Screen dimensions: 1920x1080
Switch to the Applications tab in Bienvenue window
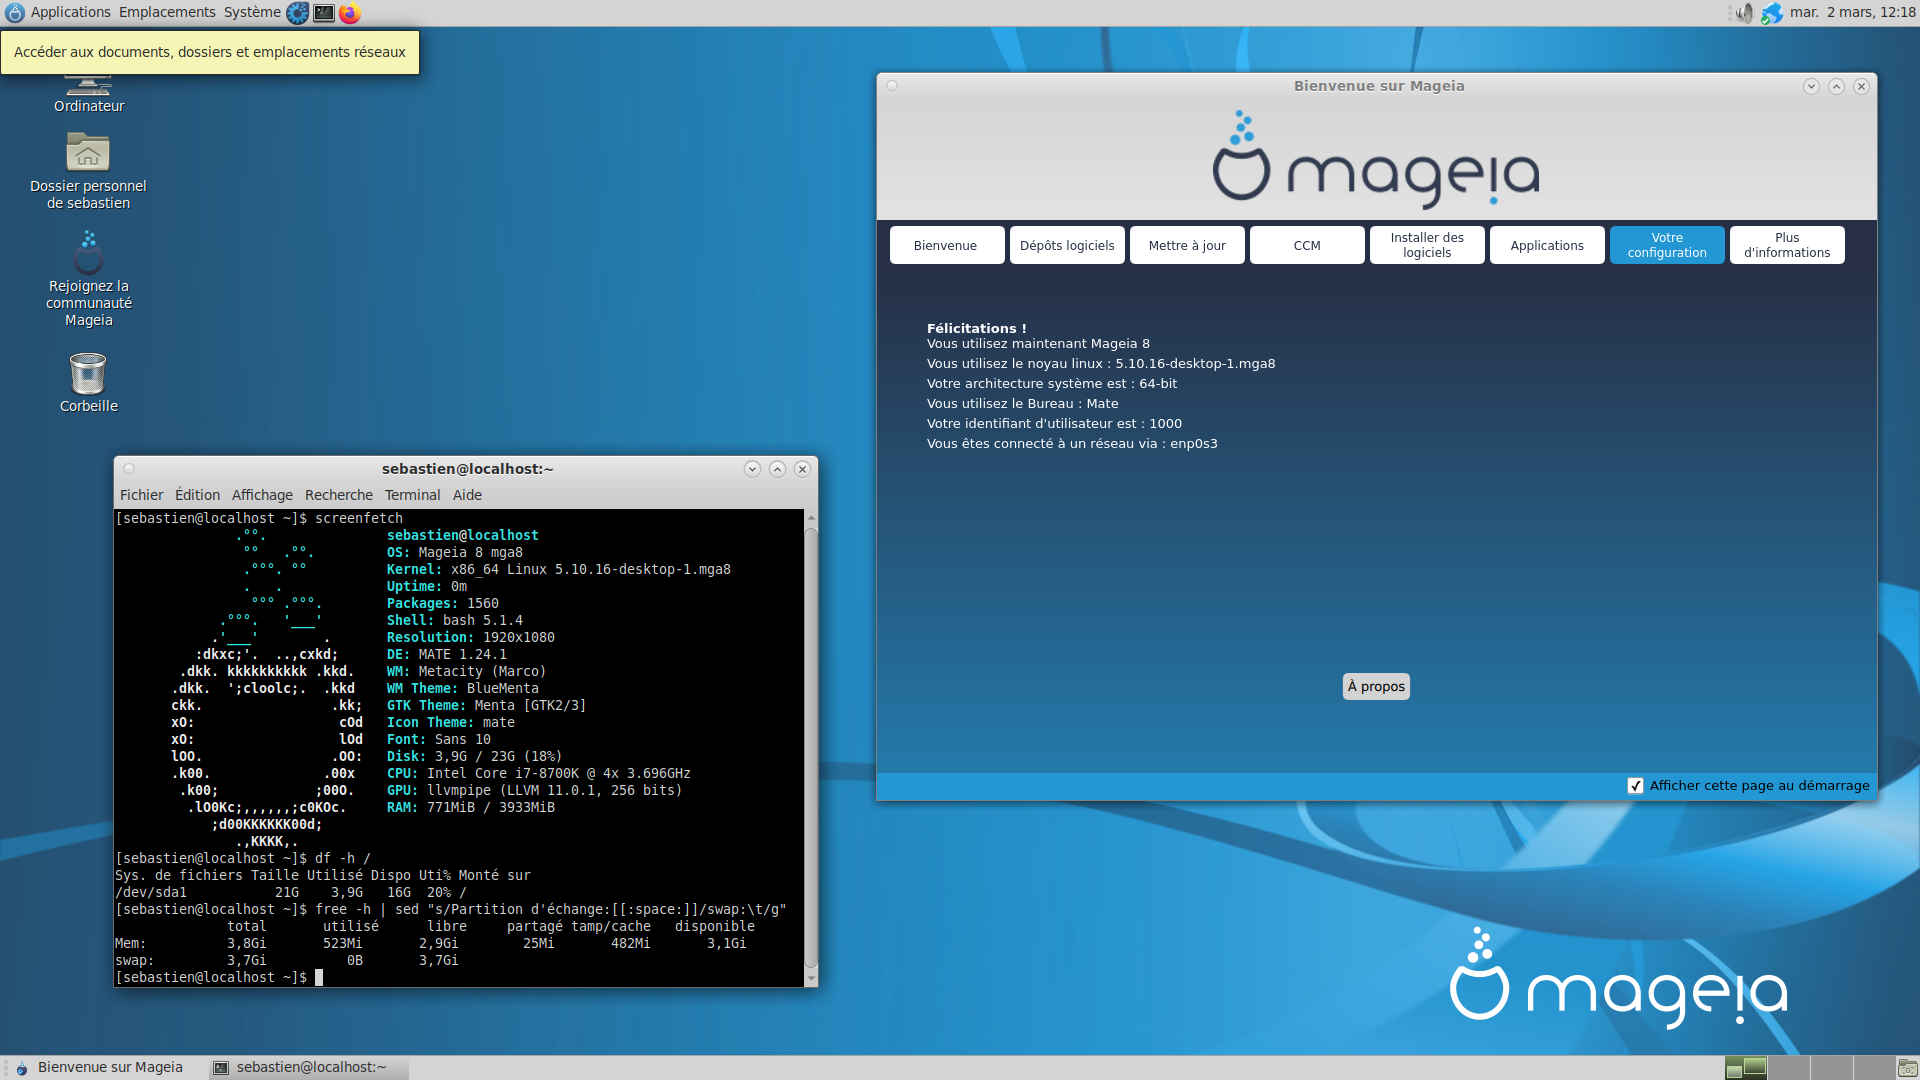pos(1547,245)
